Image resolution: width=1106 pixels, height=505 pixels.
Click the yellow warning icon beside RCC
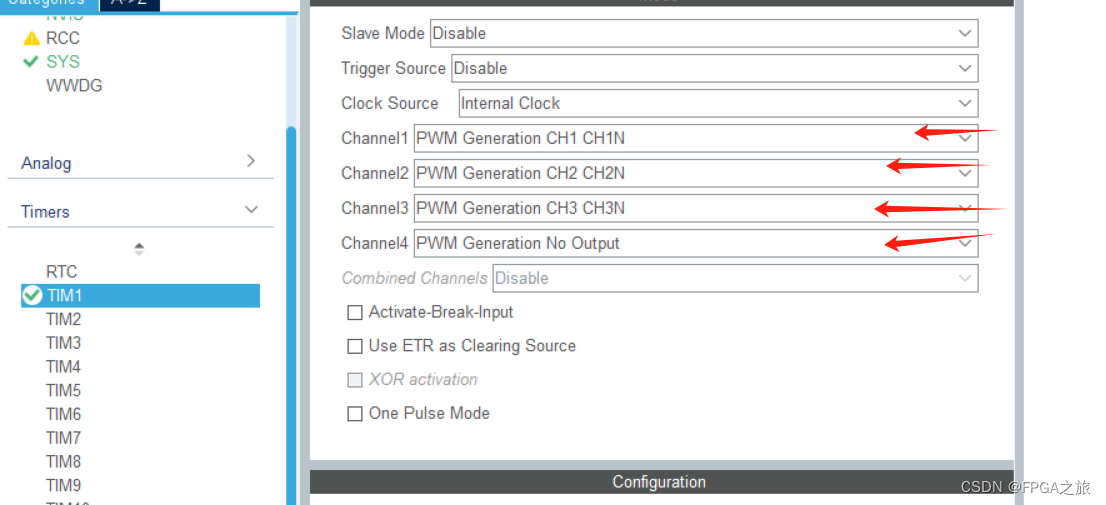[x=32, y=38]
